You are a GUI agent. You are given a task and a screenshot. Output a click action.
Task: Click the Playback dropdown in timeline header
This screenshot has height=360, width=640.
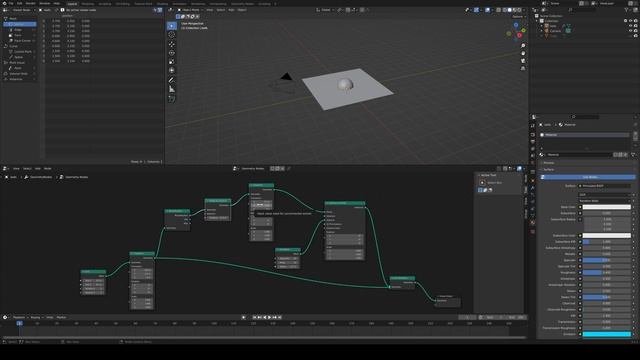tap(20, 317)
